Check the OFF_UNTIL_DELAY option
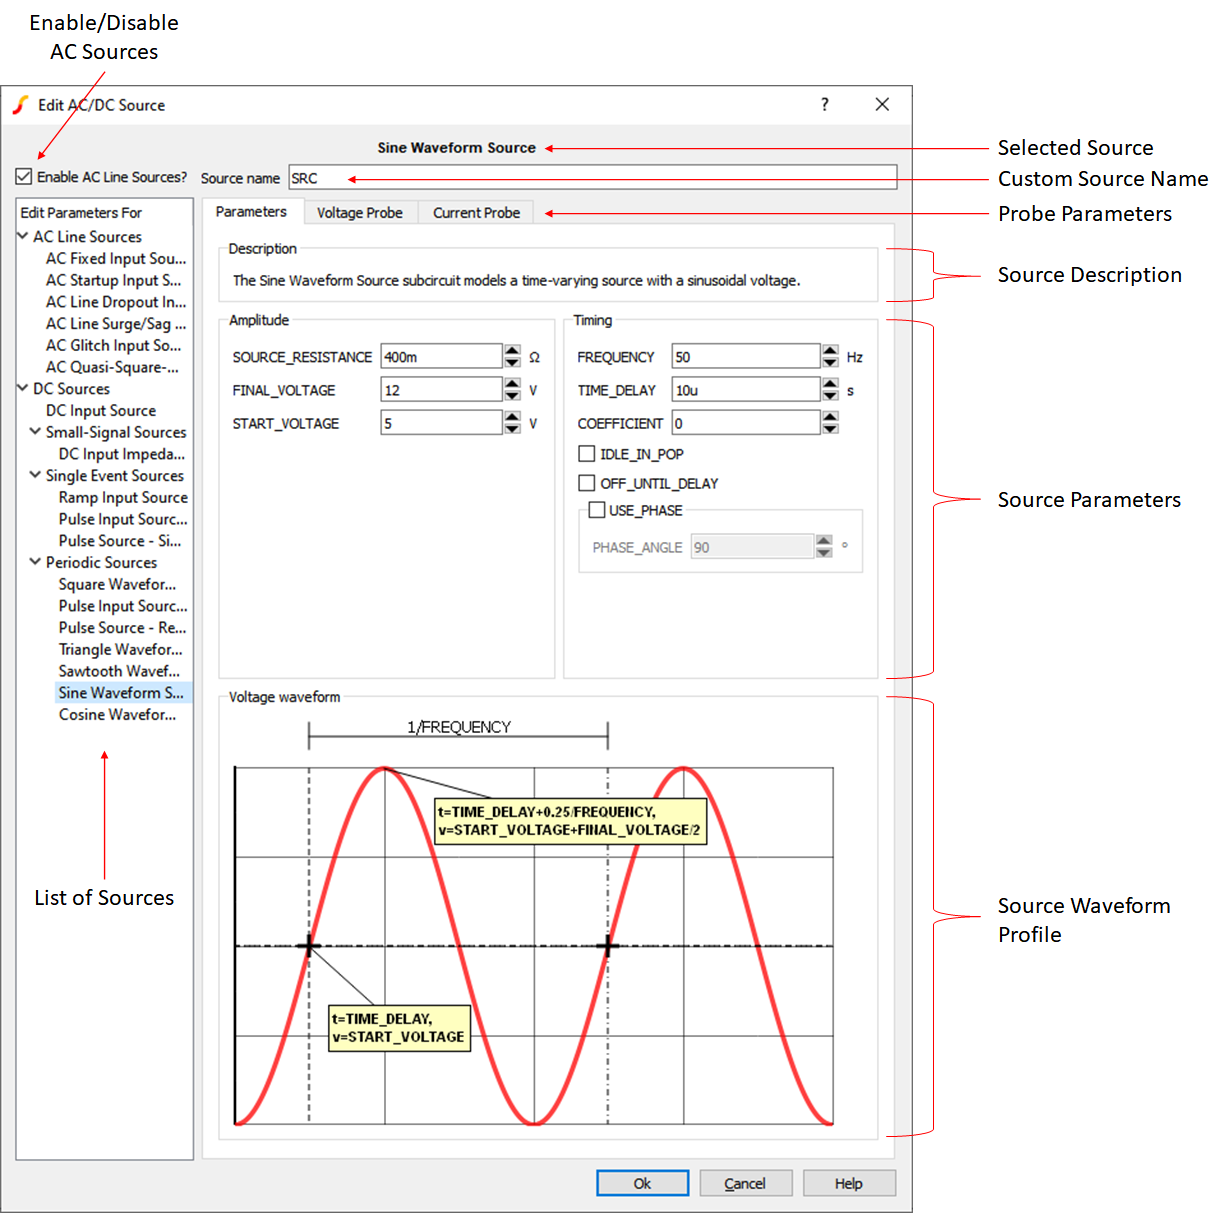 point(587,483)
